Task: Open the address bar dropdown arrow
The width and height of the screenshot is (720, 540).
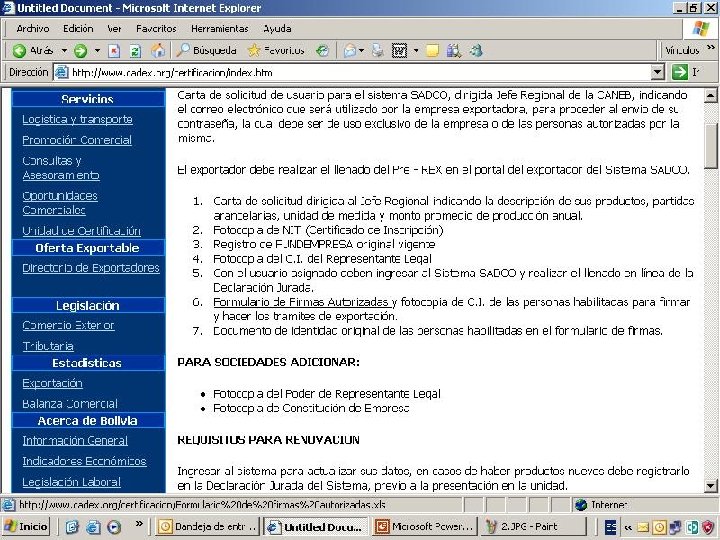Action: click(658, 72)
